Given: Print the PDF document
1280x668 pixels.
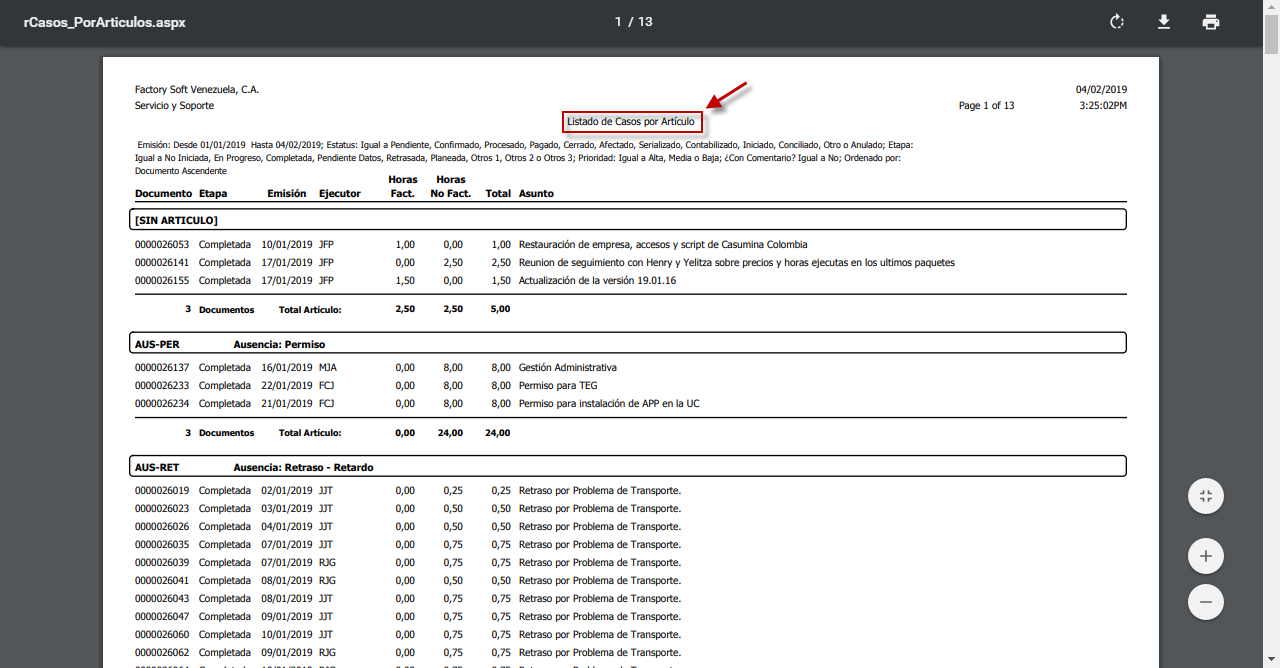Looking at the screenshot, I should [1211, 22].
